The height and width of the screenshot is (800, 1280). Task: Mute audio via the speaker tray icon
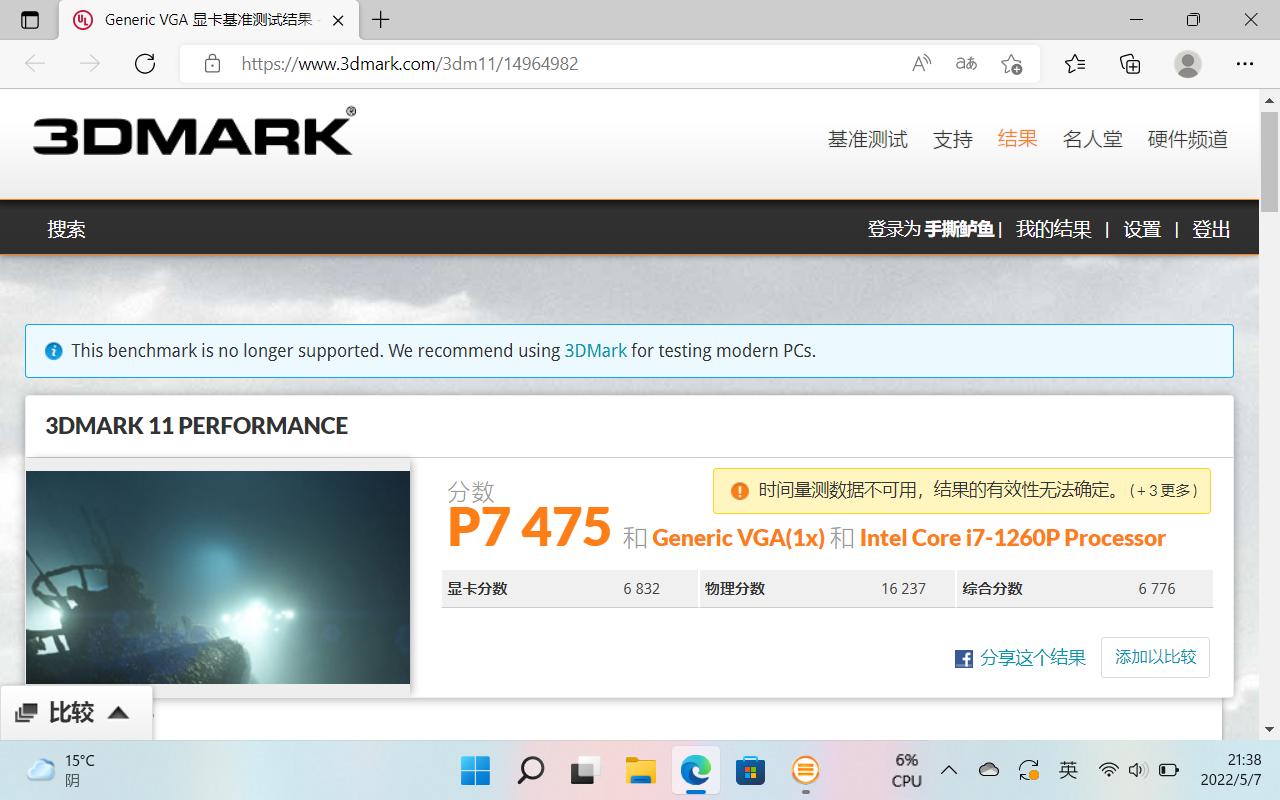click(x=1136, y=770)
